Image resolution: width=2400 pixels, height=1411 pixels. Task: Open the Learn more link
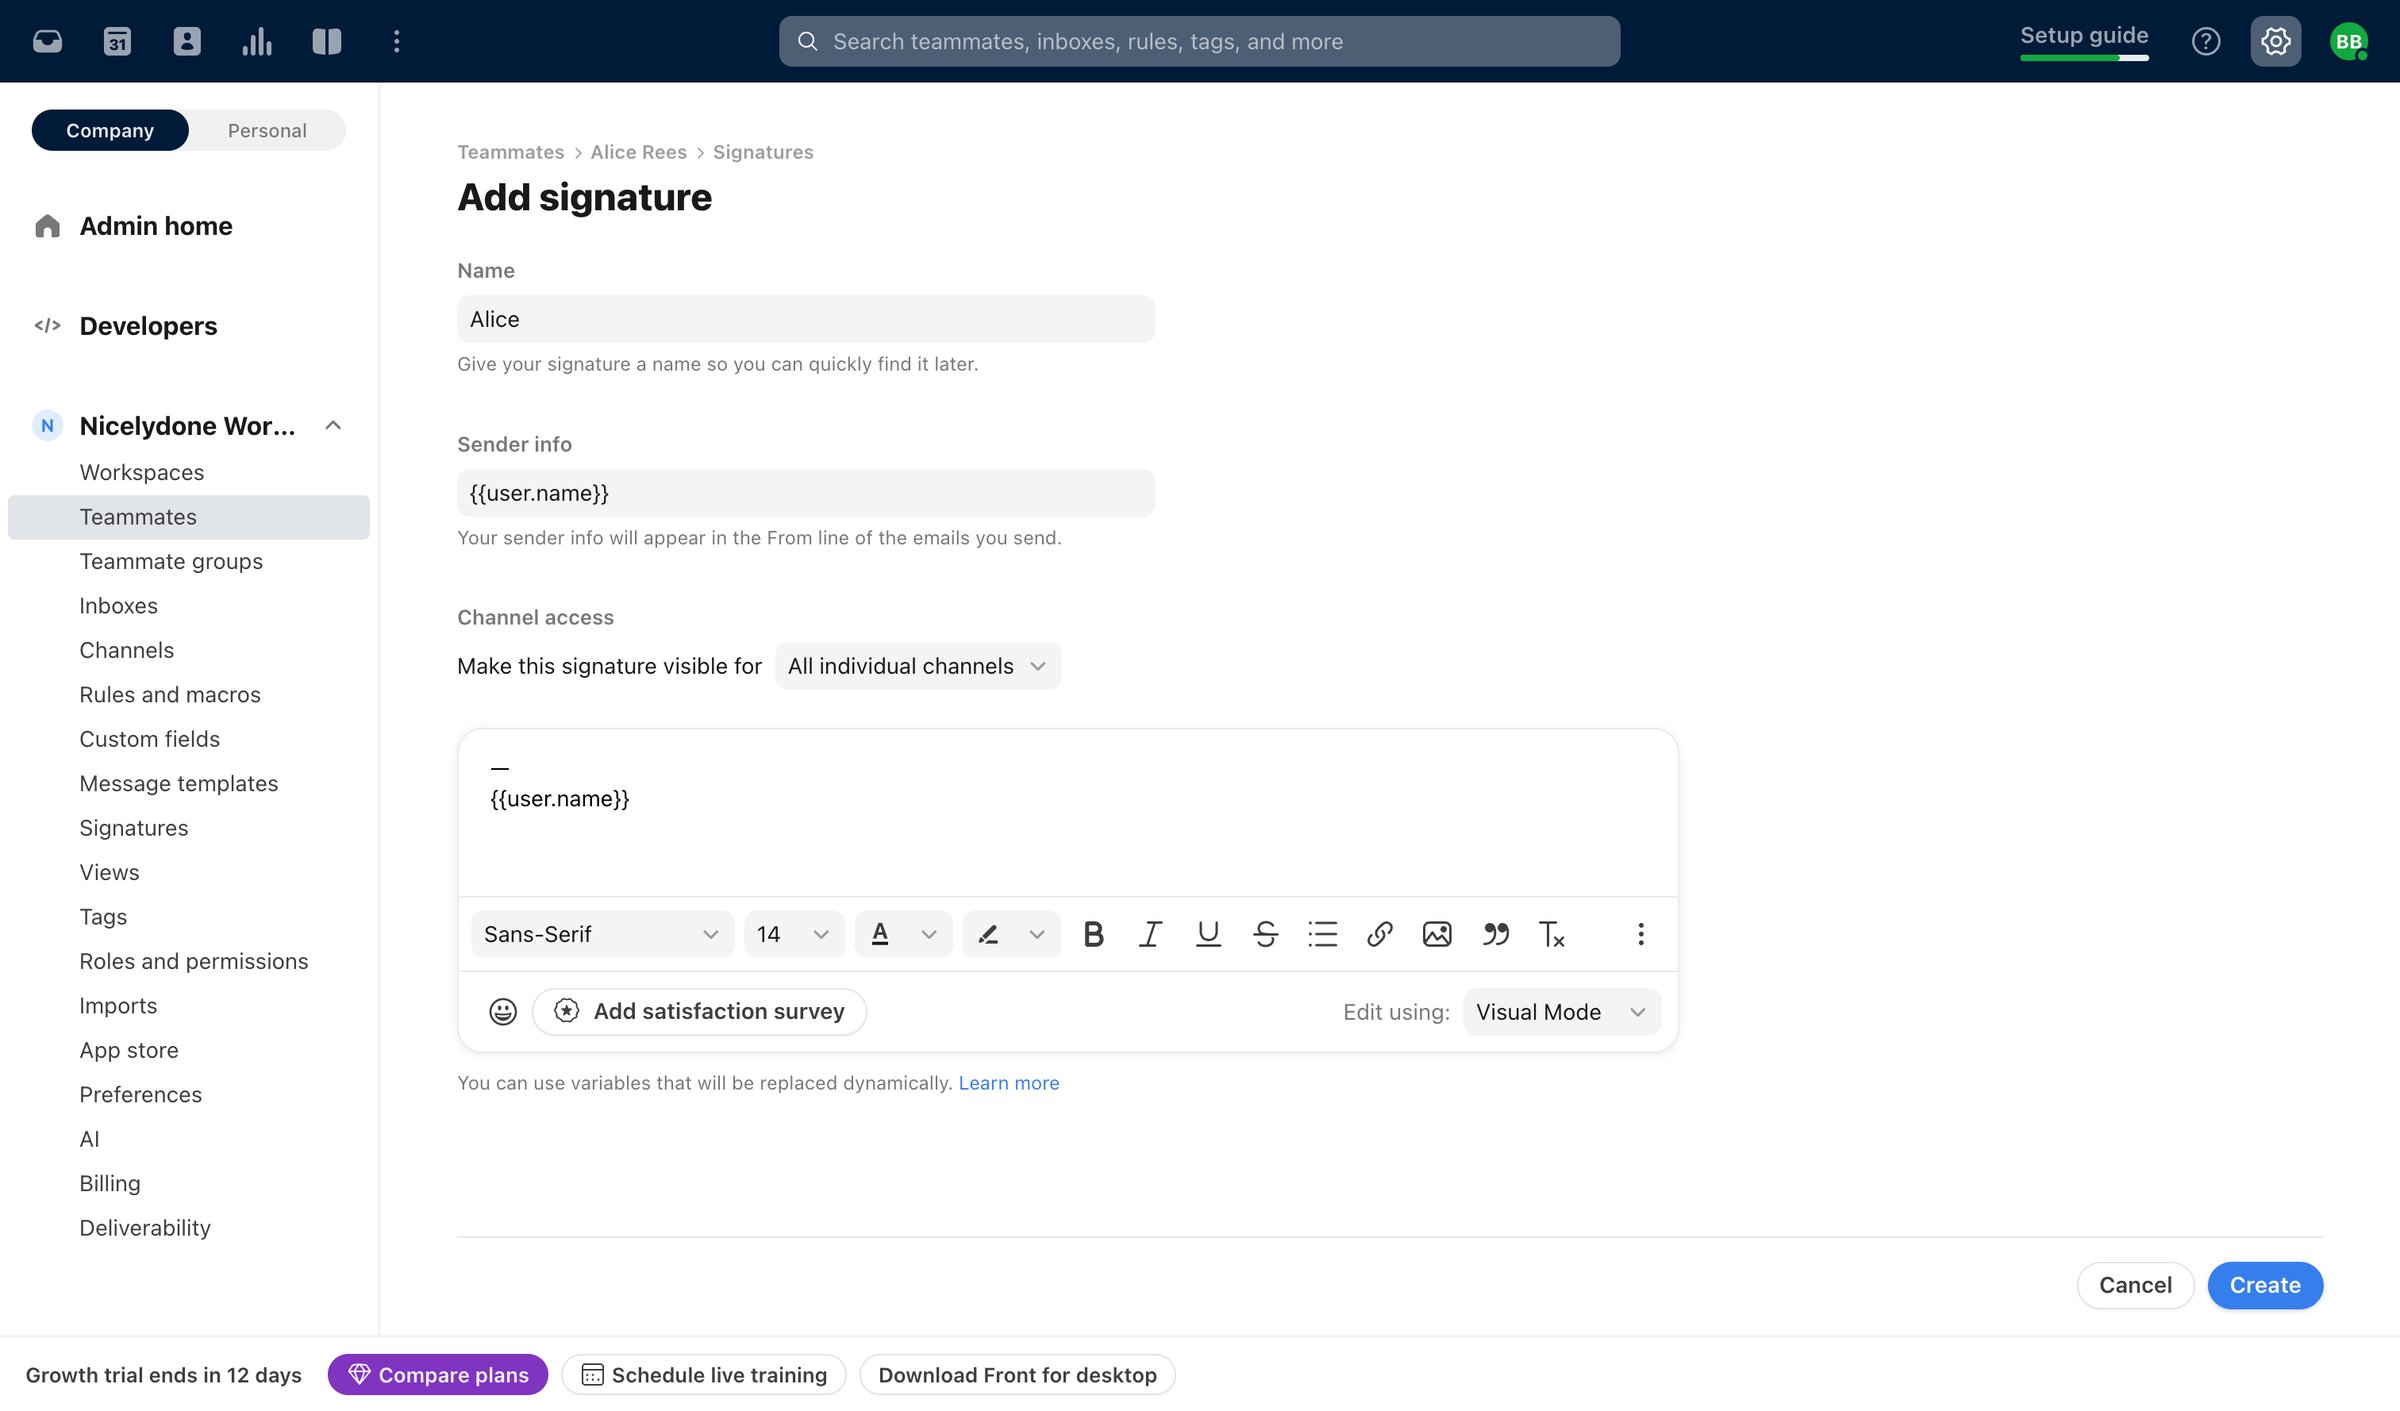click(1009, 1083)
